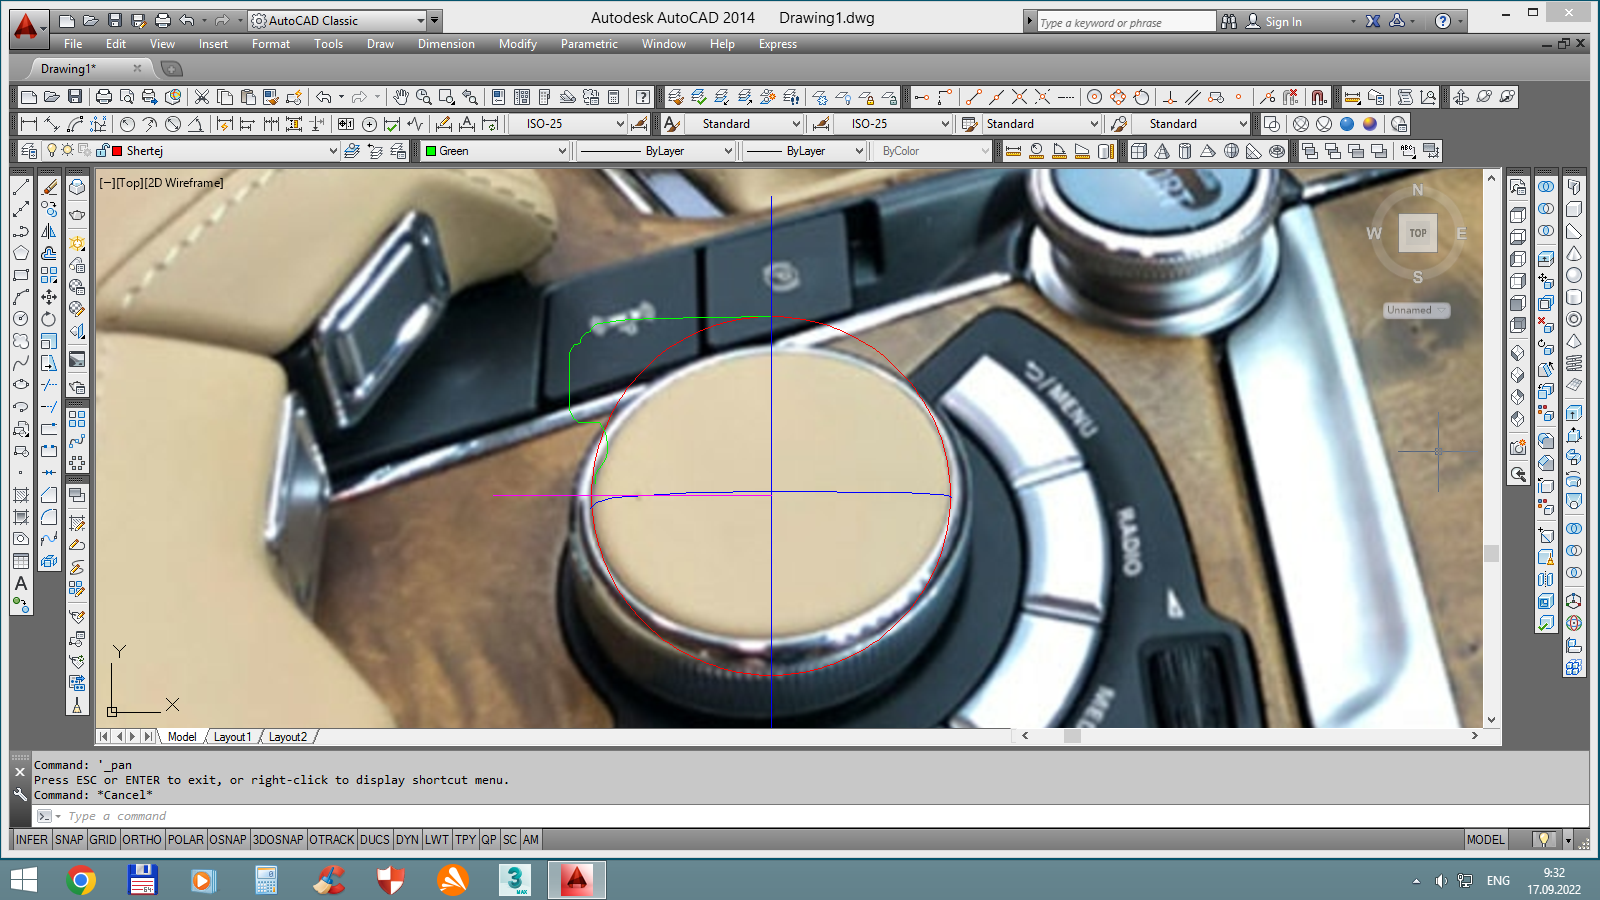Toggle OSNAP in status bar

(228, 840)
